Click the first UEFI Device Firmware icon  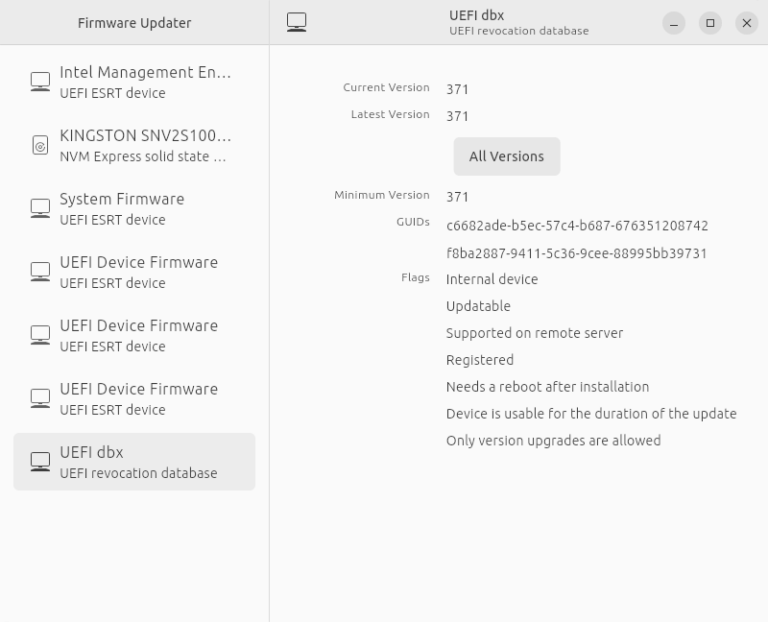pyautogui.click(x=40, y=272)
